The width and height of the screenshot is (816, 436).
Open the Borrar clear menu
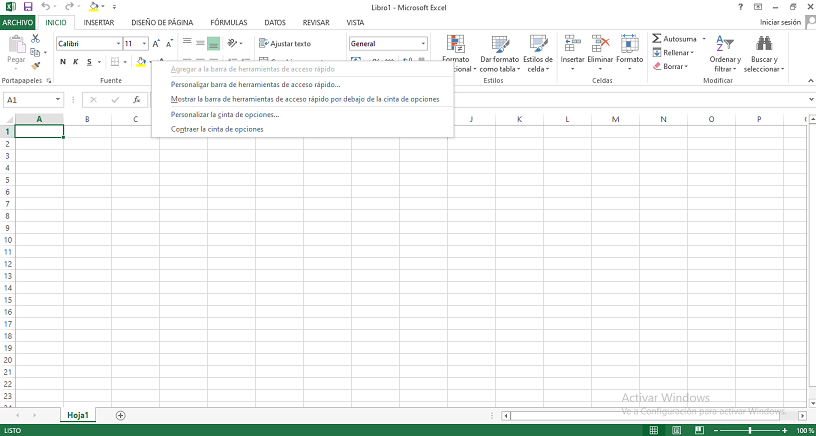coord(670,66)
